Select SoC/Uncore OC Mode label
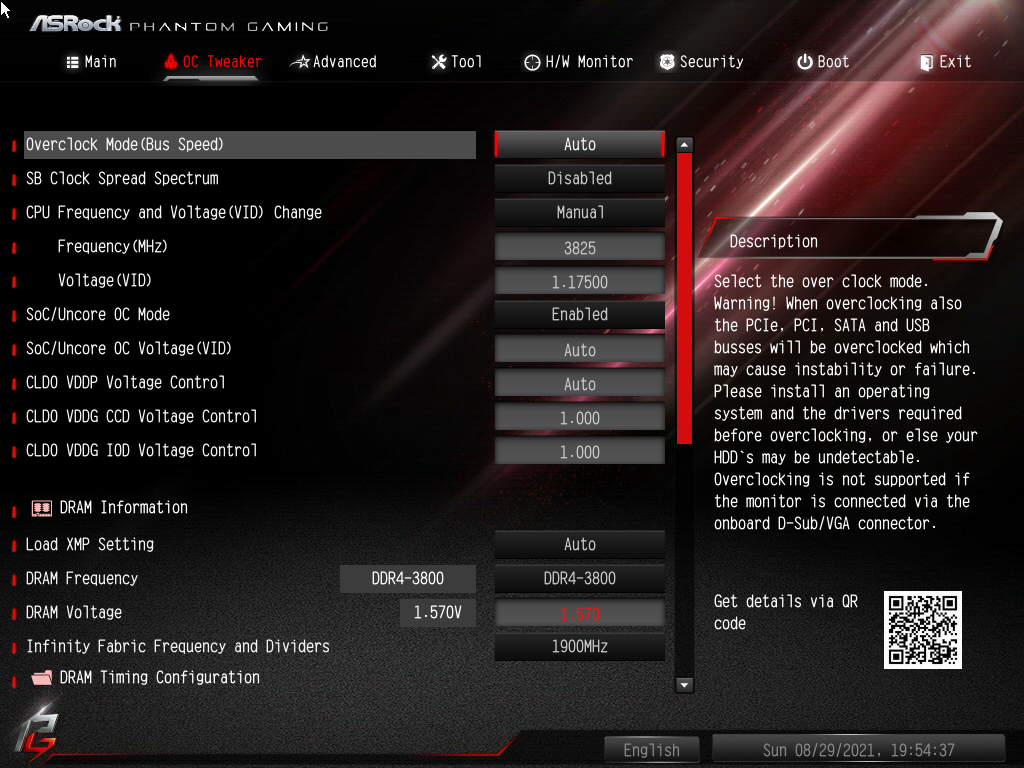 point(98,314)
